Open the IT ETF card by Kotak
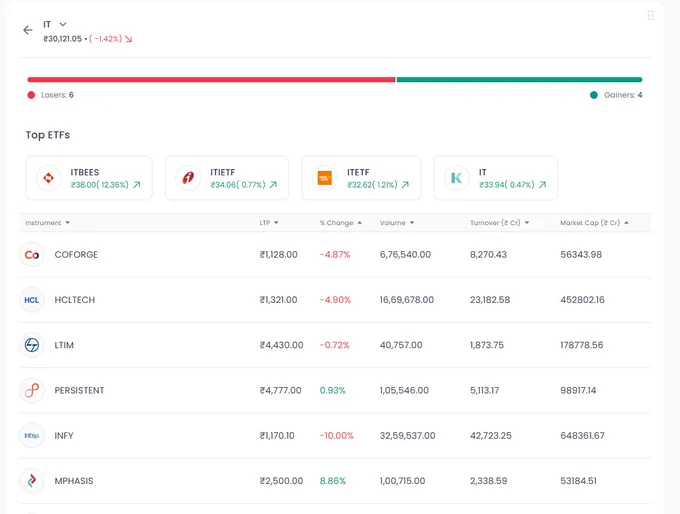Image resolution: width=680 pixels, height=514 pixels. pyautogui.click(x=496, y=178)
